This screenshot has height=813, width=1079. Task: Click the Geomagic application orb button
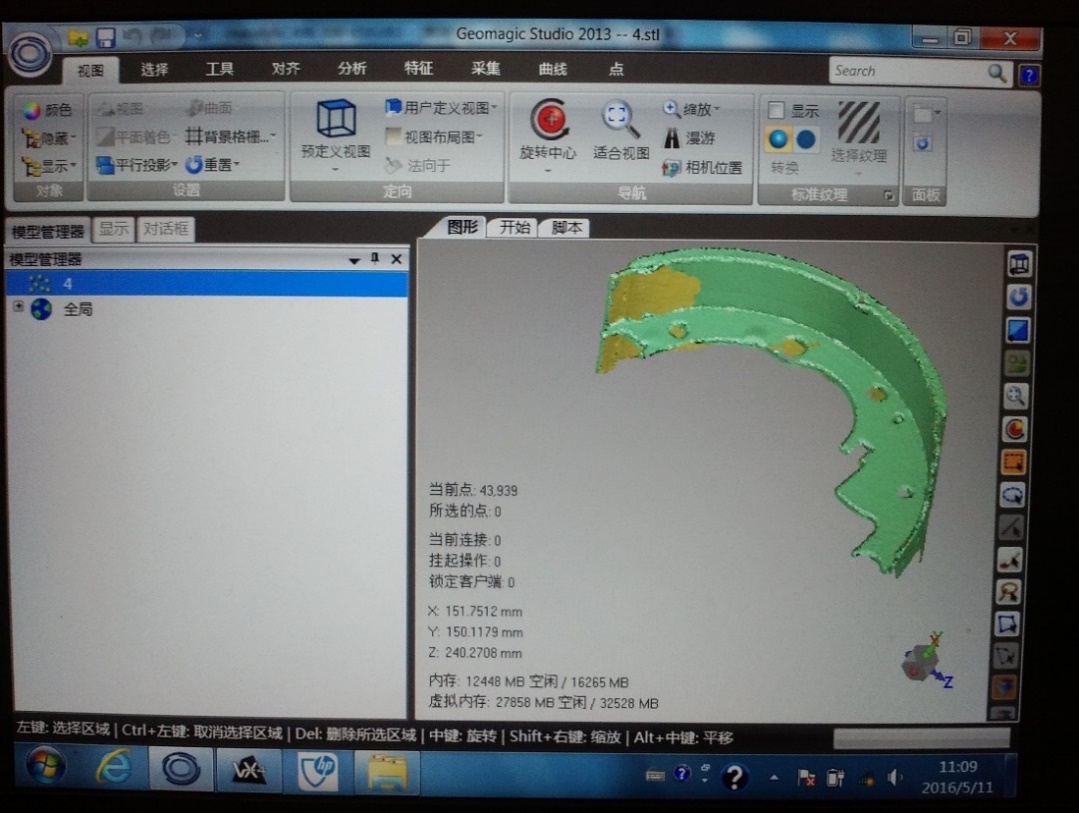click(31, 52)
